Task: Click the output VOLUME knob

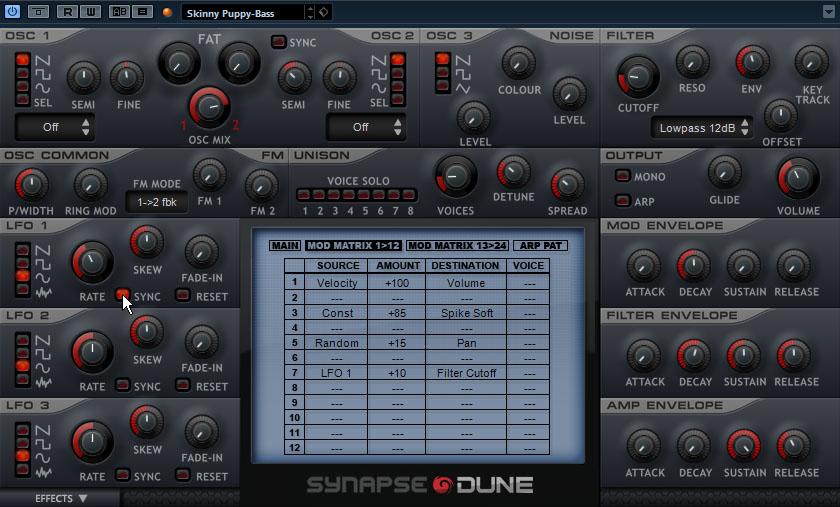Action: point(798,178)
